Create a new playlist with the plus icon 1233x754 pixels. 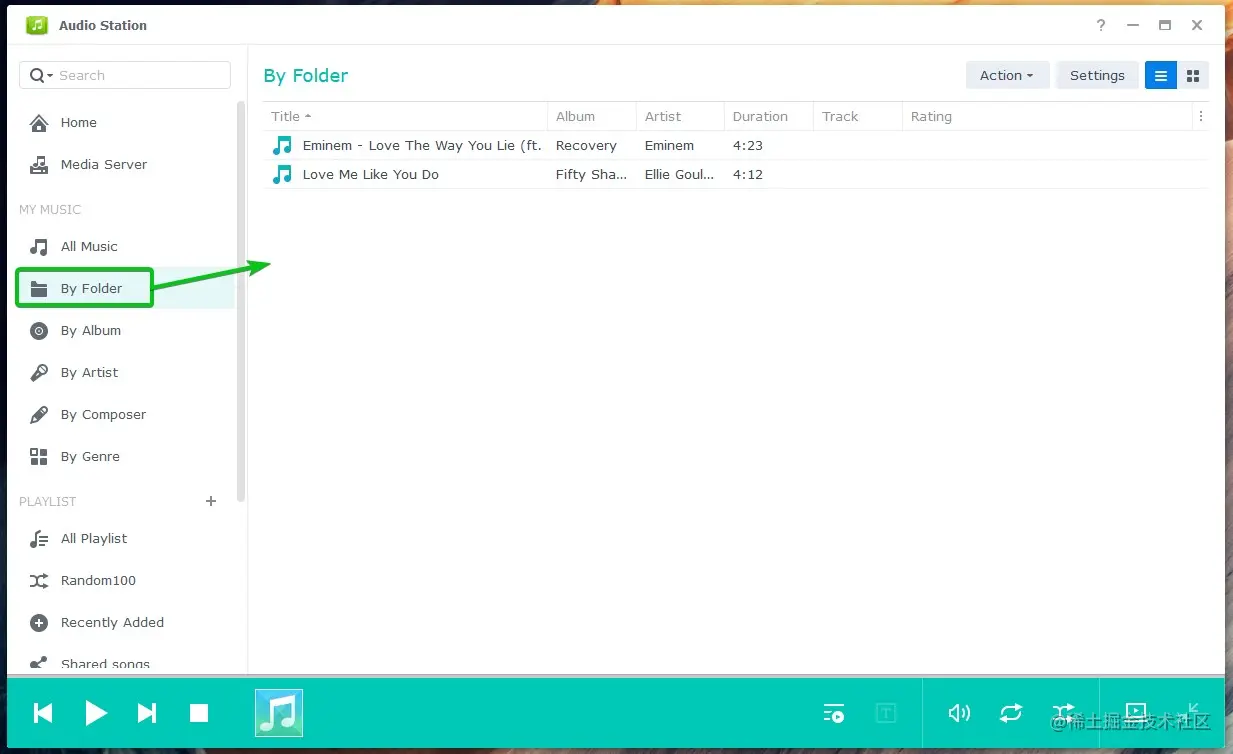(210, 501)
